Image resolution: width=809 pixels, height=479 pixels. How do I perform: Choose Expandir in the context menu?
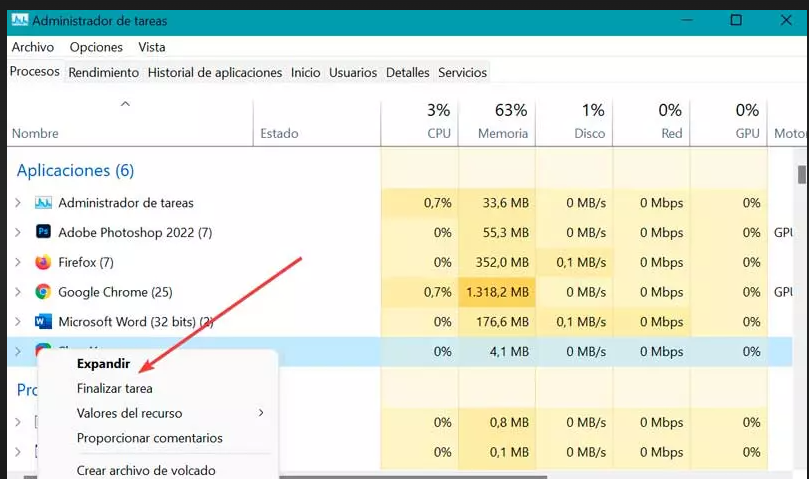[103, 364]
